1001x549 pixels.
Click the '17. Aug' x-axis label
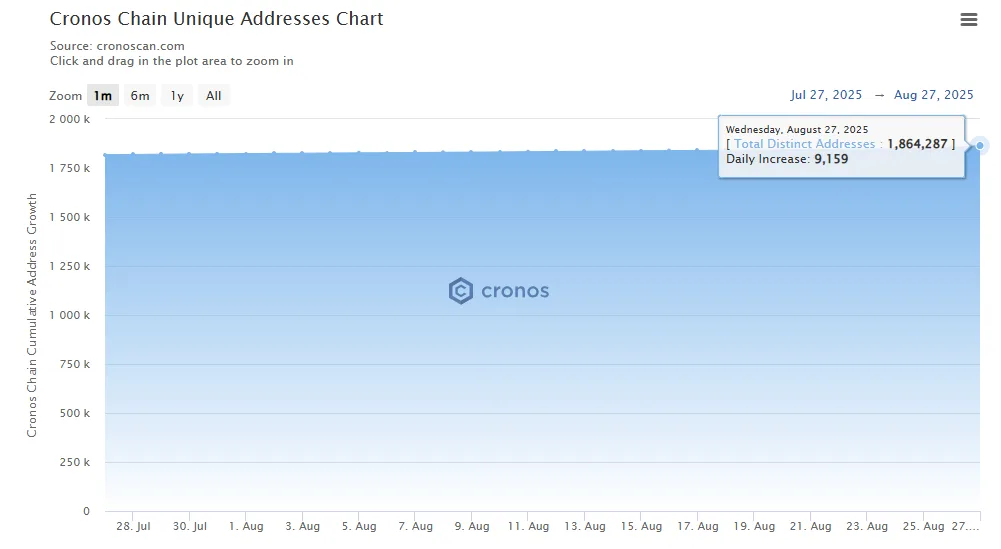point(698,526)
